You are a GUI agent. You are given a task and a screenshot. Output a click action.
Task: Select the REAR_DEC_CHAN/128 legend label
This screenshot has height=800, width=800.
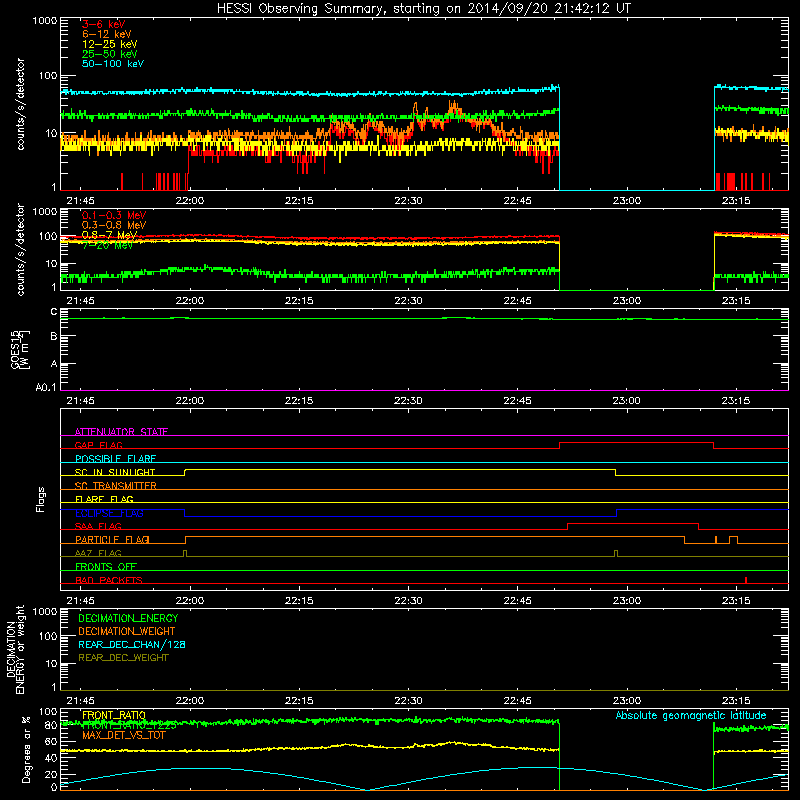(132, 644)
